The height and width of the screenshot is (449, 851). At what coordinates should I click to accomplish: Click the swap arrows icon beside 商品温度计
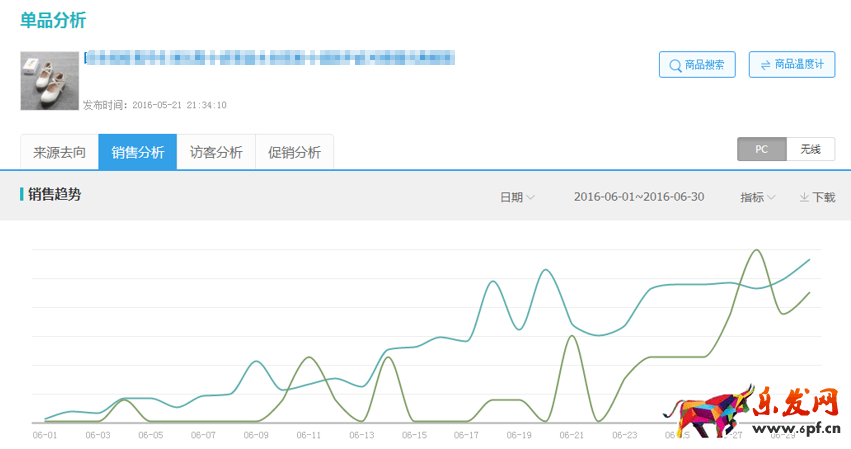[x=765, y=65]
